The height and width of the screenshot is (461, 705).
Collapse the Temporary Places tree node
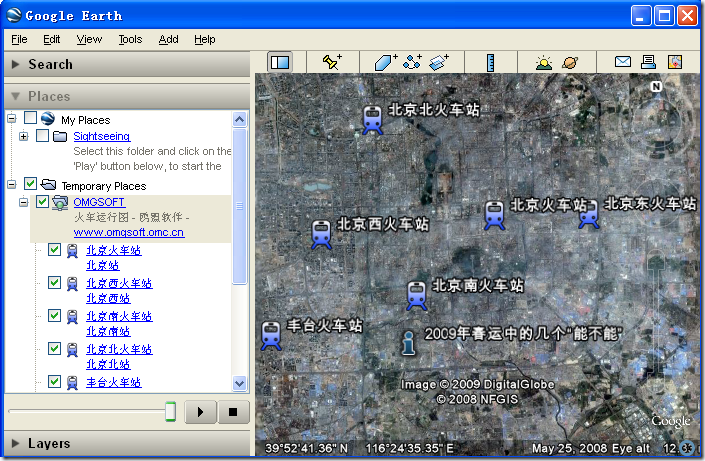[x=12, y=184]
